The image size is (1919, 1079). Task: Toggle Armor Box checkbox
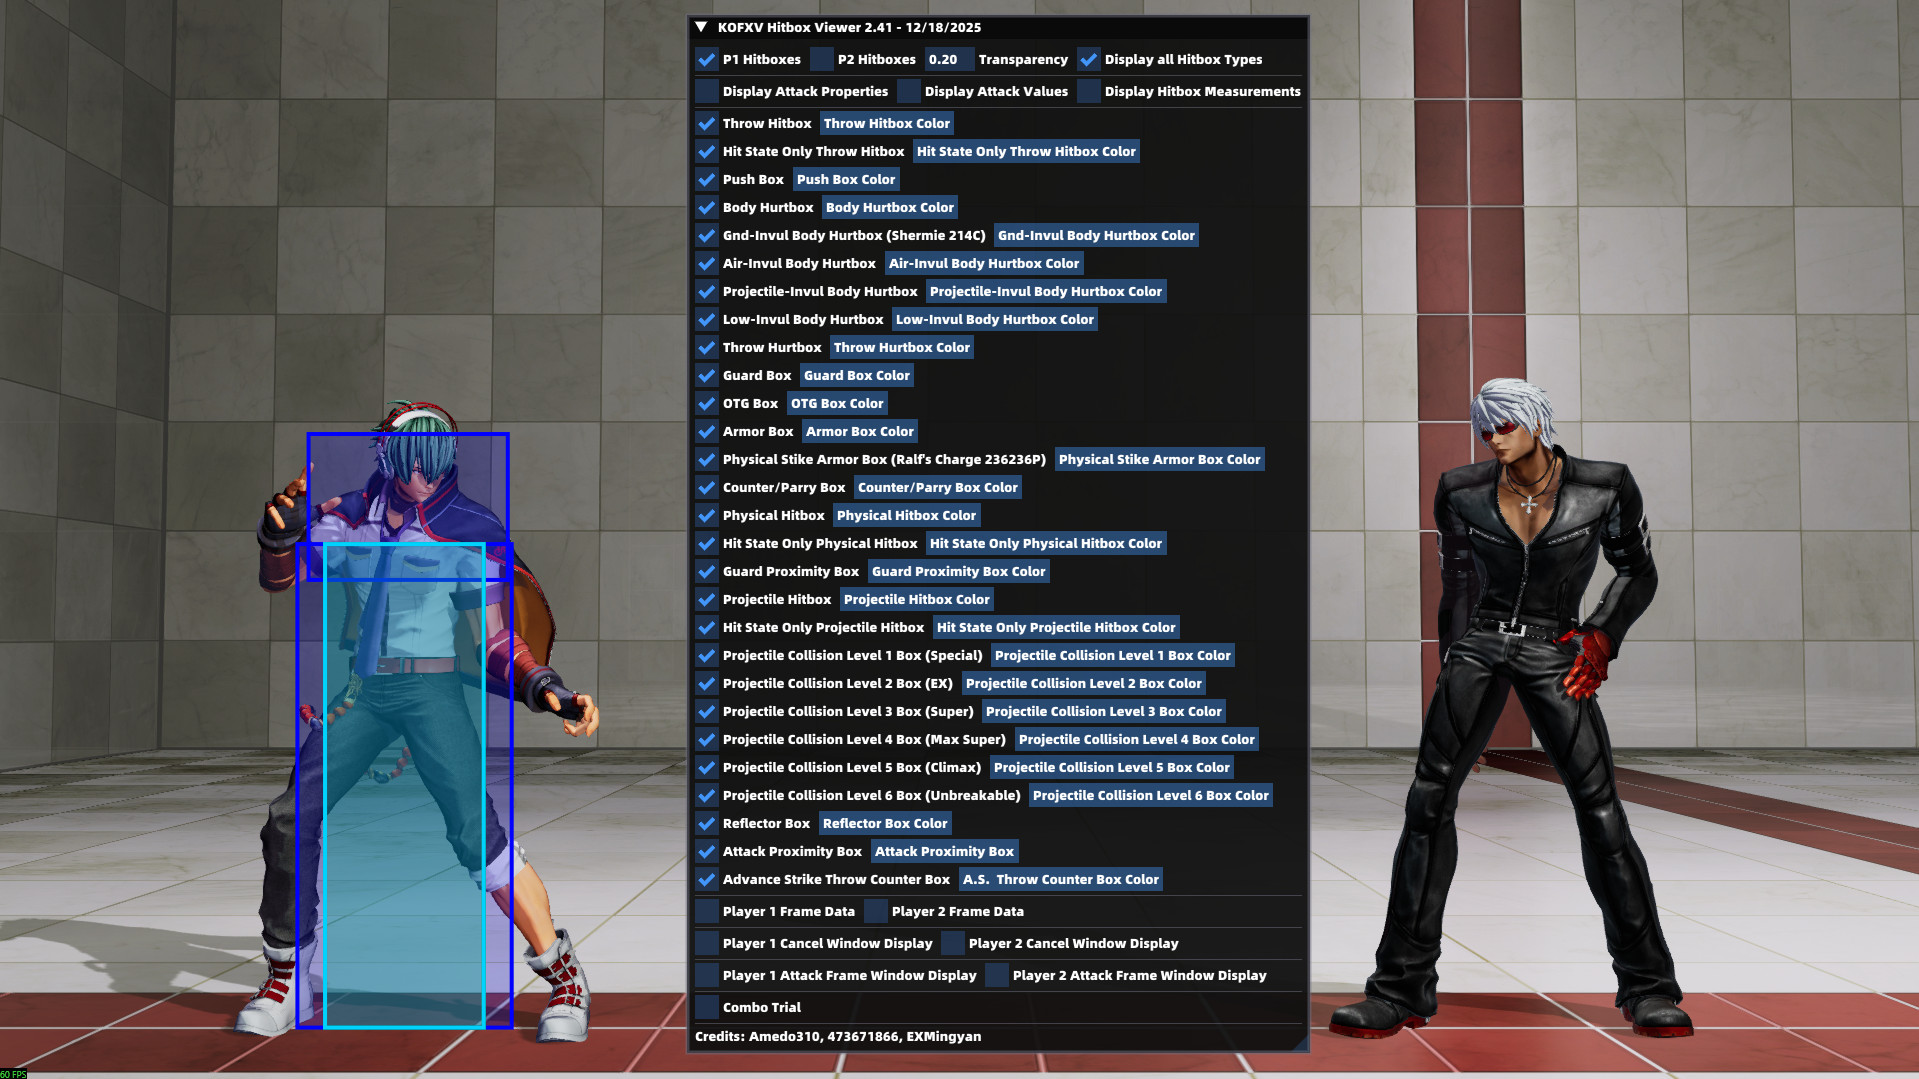(707, 431)
